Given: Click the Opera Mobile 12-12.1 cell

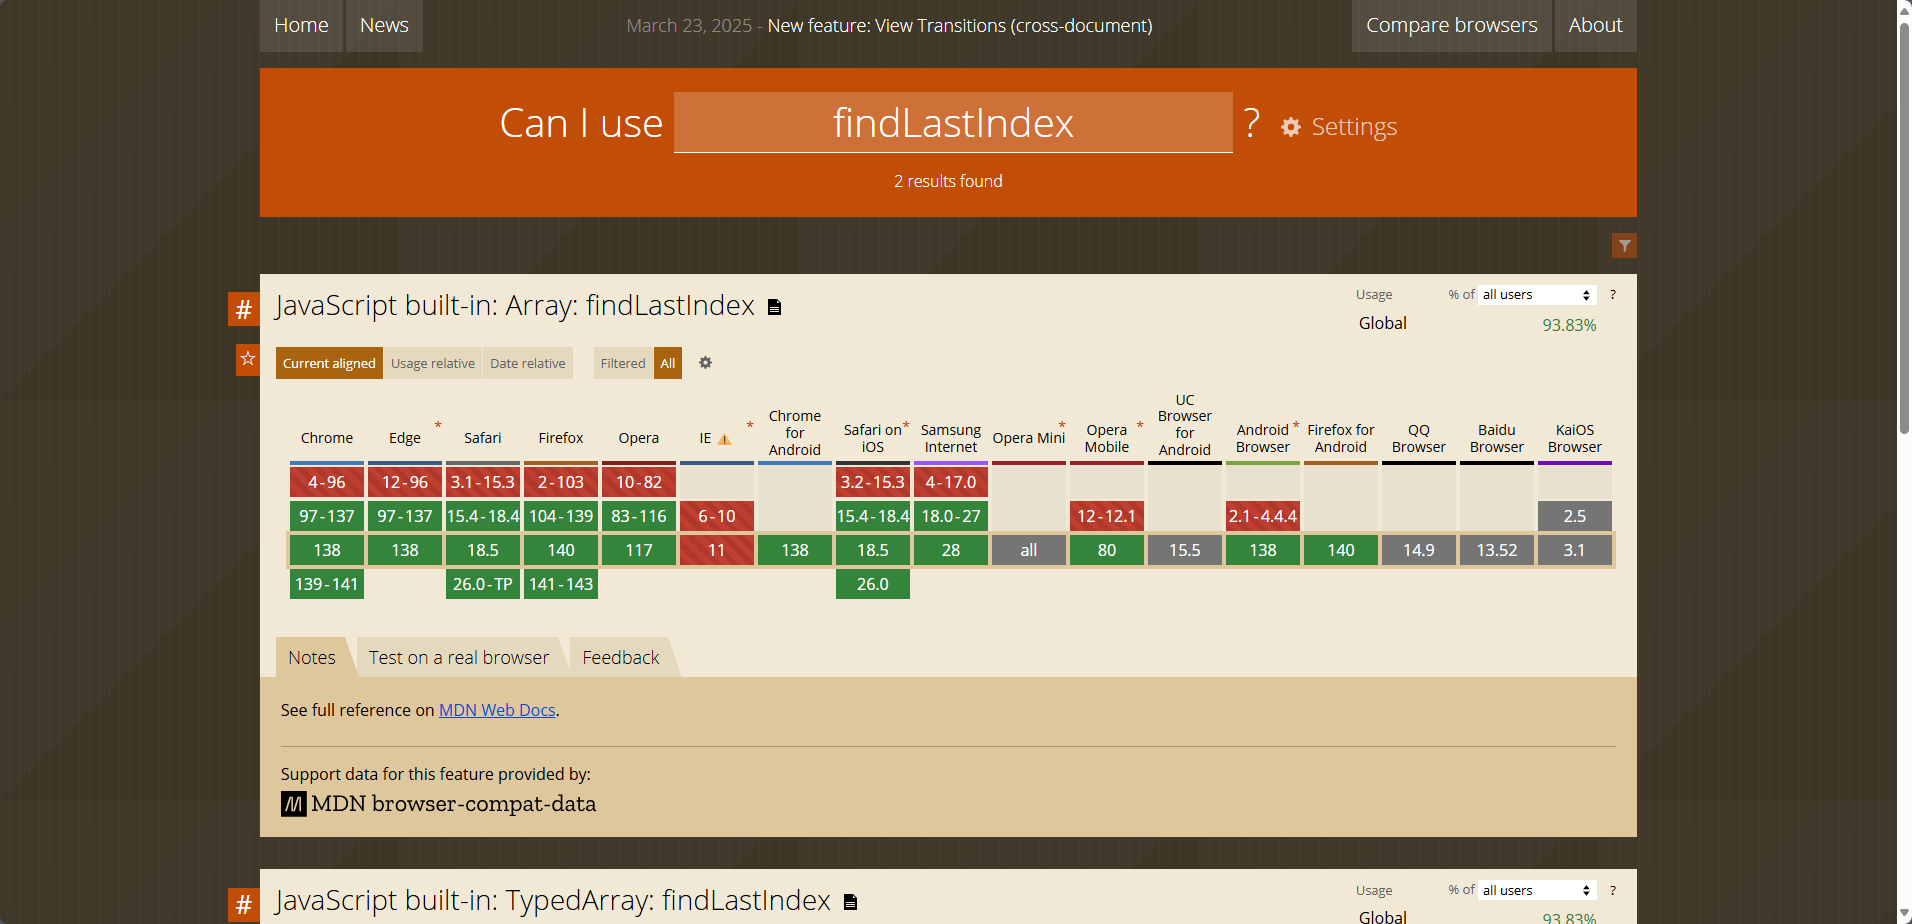Looking at the screenshot, I should pos(1107,516).
